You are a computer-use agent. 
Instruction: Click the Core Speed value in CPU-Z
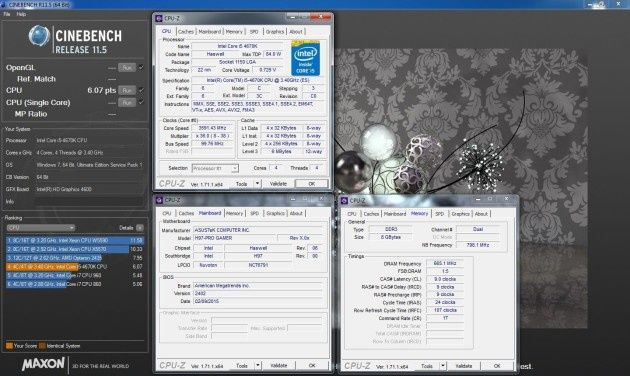pos(213,128)
